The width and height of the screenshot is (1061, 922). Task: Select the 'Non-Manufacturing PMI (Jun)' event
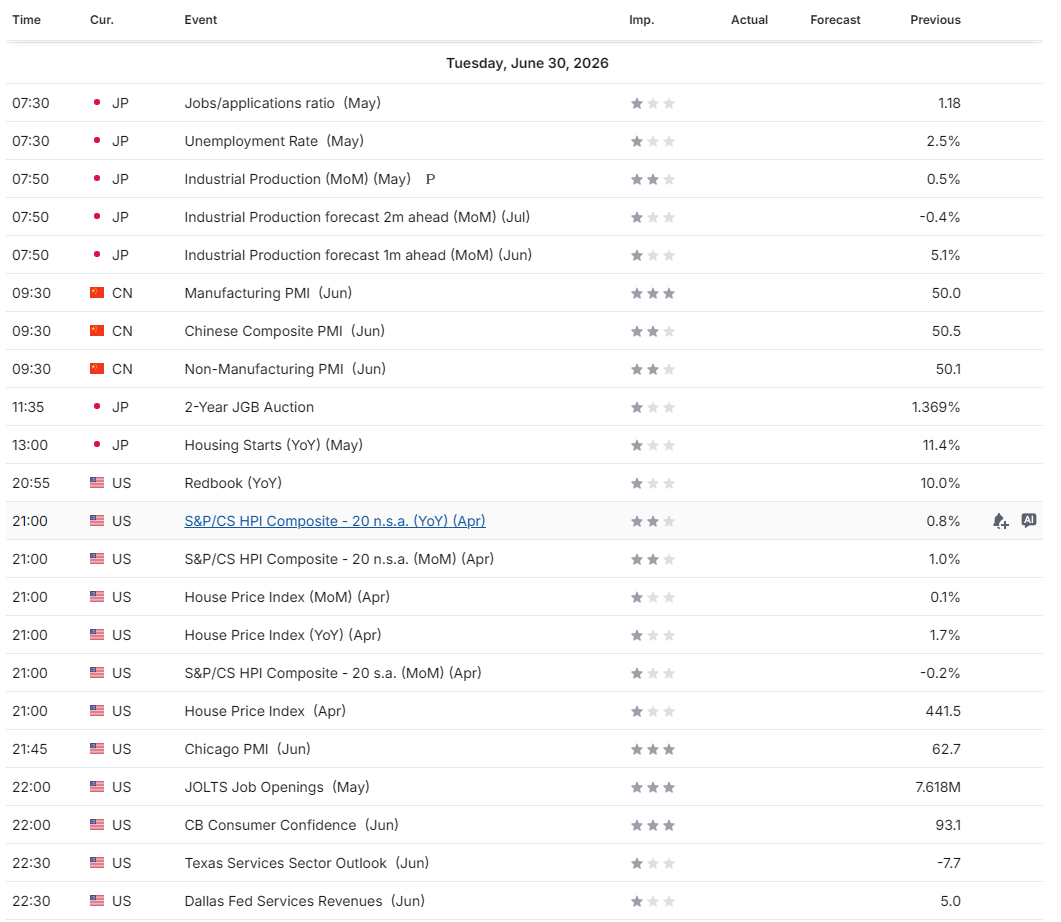click(x=285, y=369)
